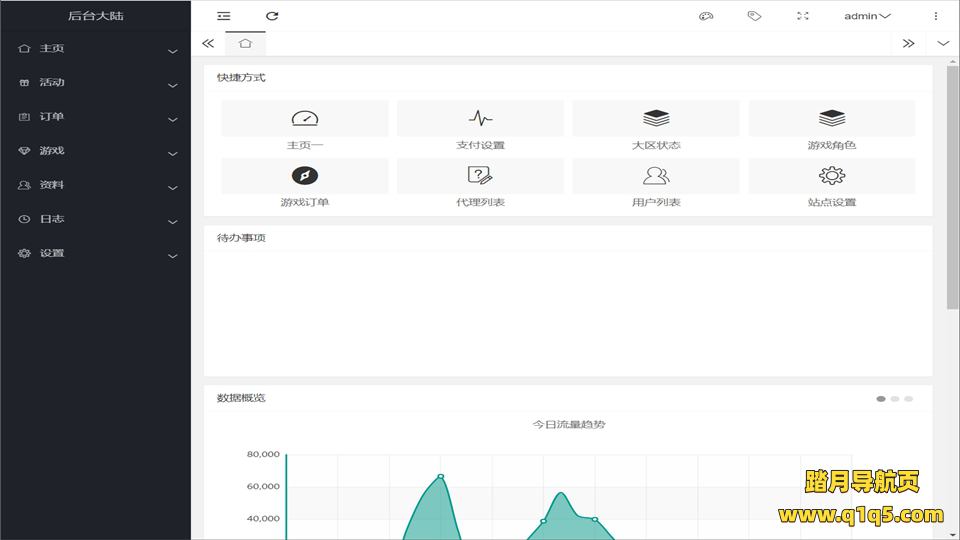
Task: Open 站点设置 gear icon shortcut
Action: click(831, 176)
